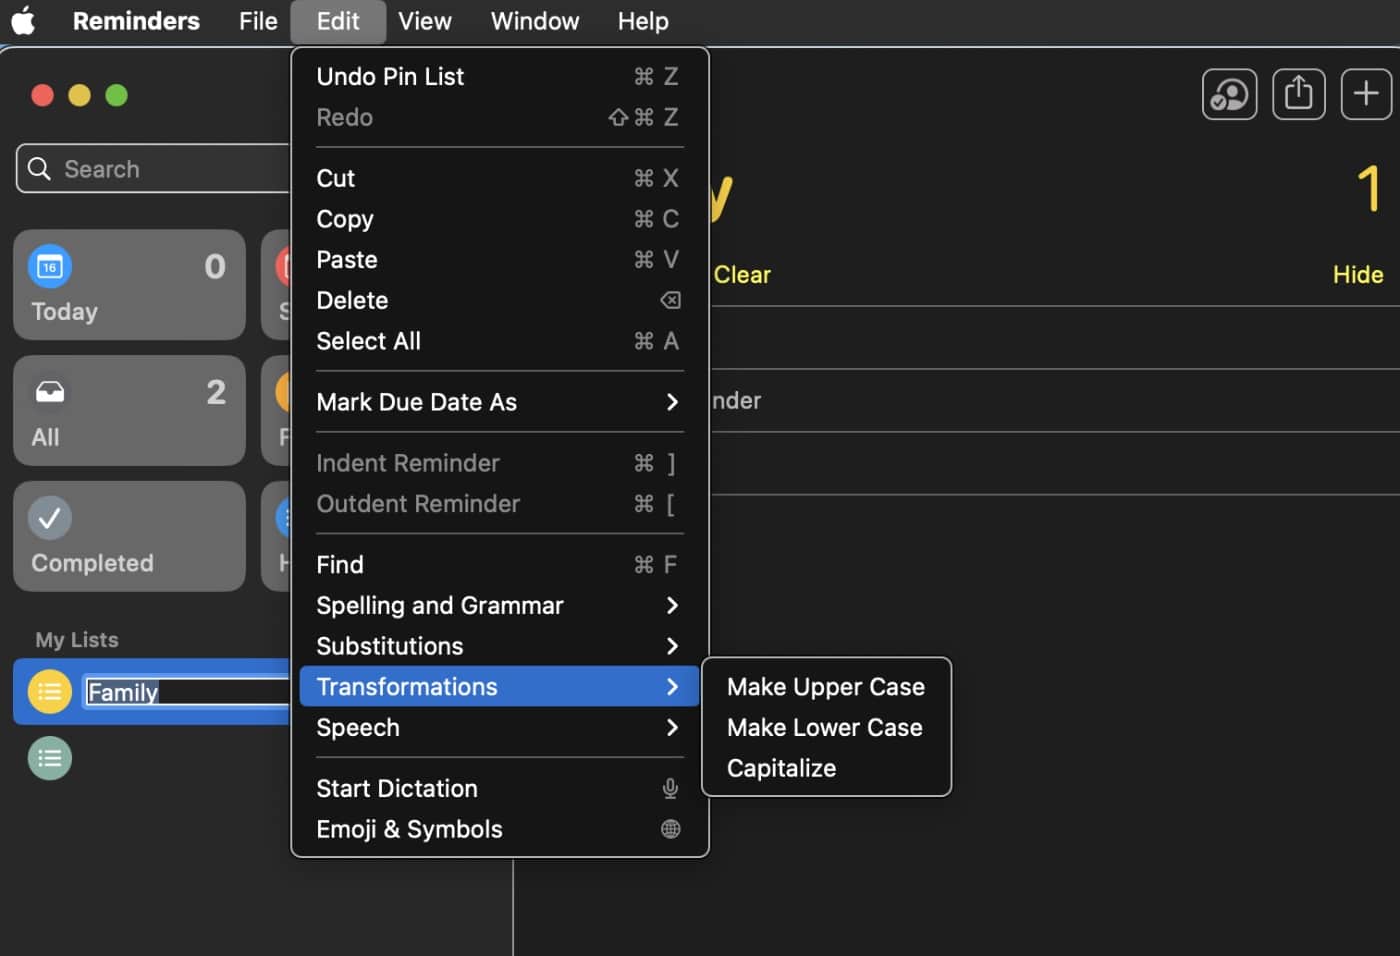Choose Make Upper Case transformation
This screenshot has height=956, width=1400.
point(825,687)
